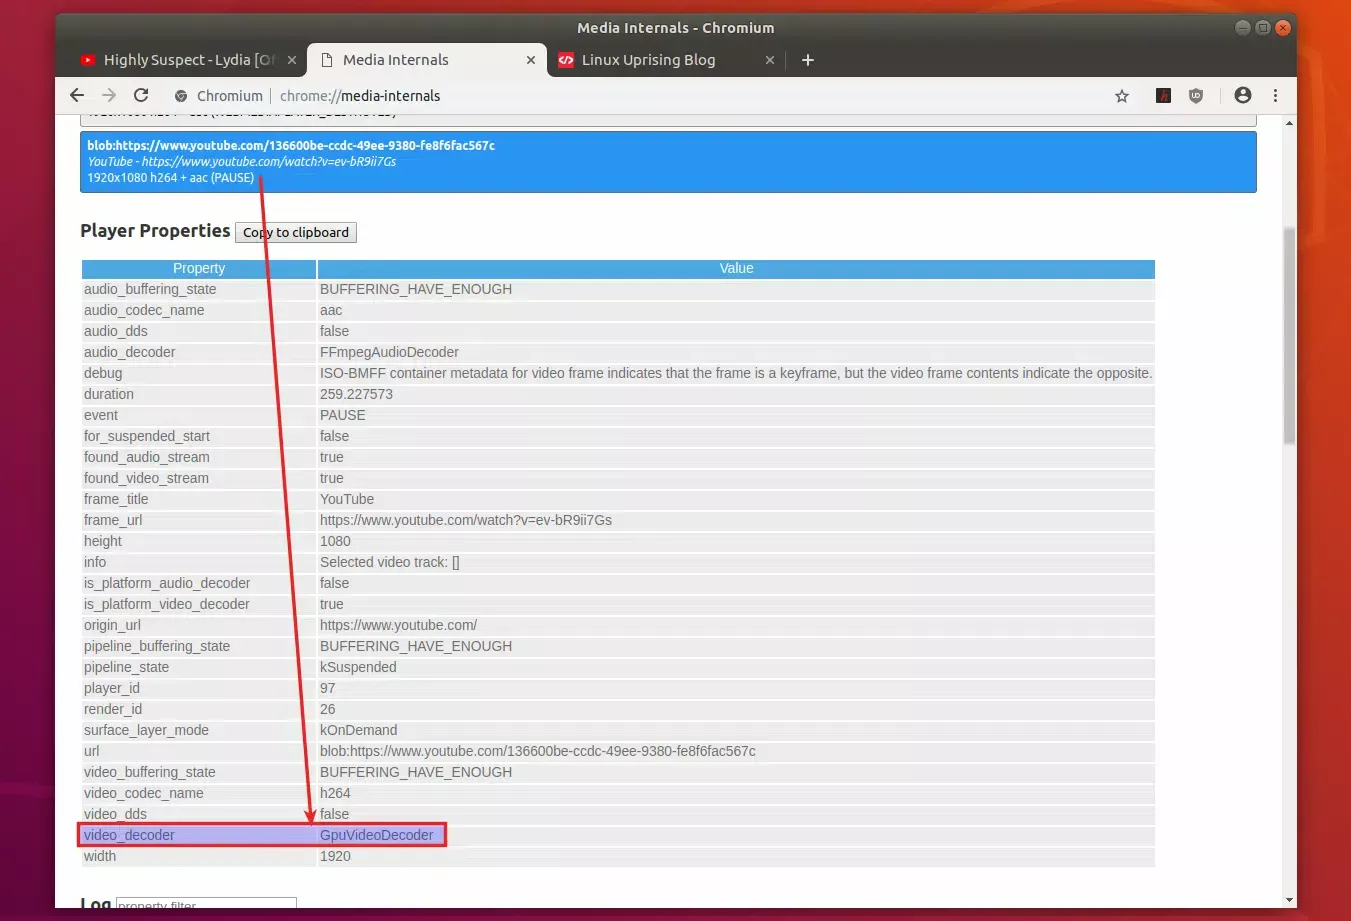Open the Chromium three-dot menu
The width and height of the screenshot is (1351, 921).
tap(1275, 95)
